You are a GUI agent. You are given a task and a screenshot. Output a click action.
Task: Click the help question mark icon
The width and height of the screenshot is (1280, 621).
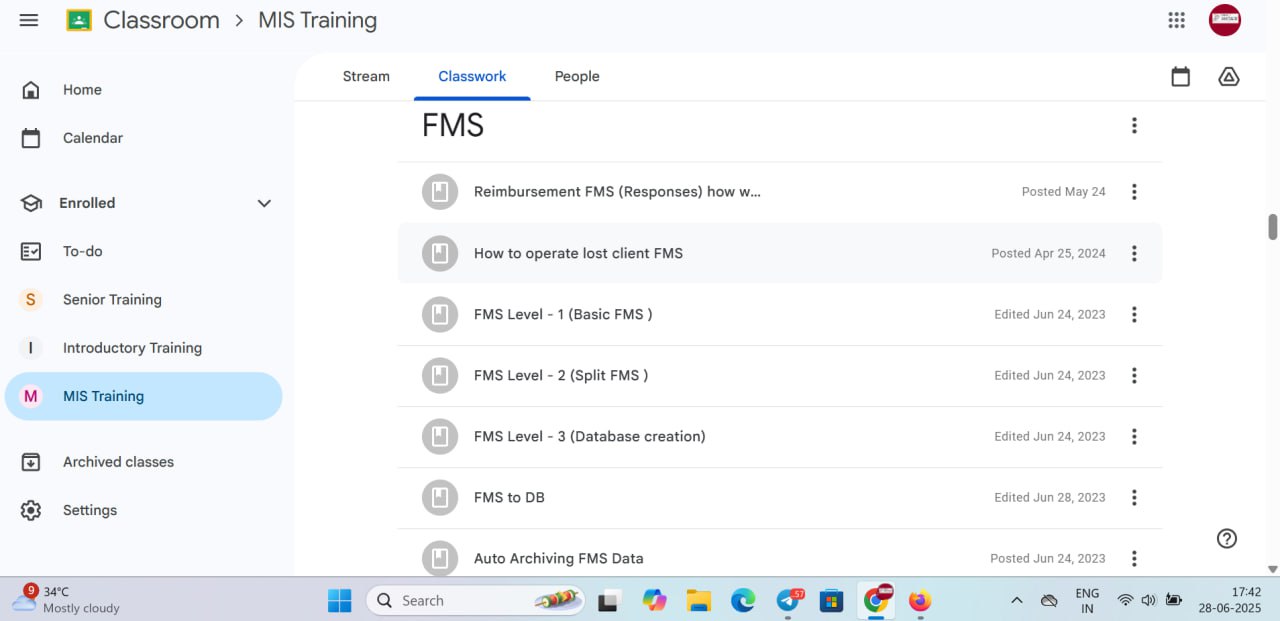[x=1227, y=538]
